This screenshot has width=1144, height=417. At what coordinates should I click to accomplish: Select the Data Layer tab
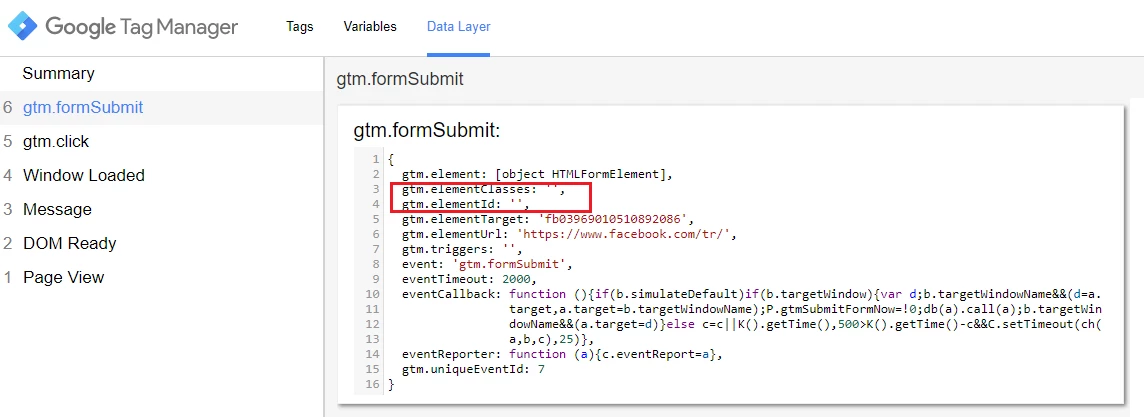tap(459, 27)
